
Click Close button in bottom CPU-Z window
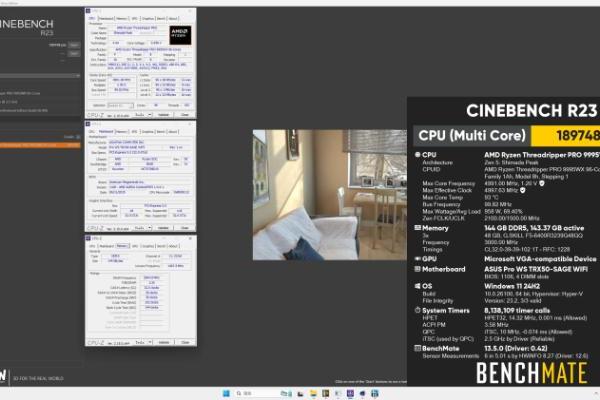[x=184, y=342]
